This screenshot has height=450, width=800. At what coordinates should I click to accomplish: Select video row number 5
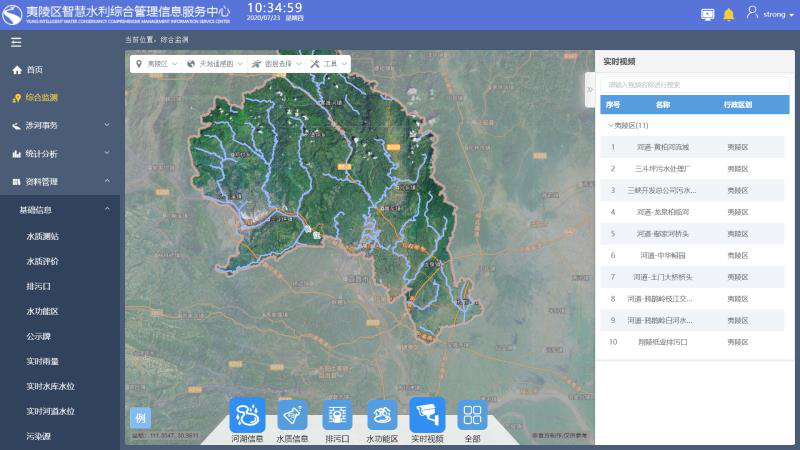pyautogui.click(x=692, y=234)
